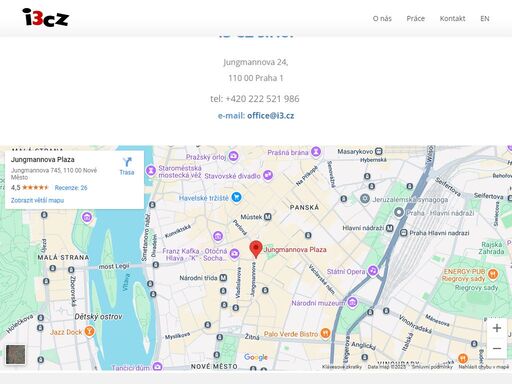Click the Jazz Dock restaurant marker
The width and height of the screenshot is (512, 384).
89,331
